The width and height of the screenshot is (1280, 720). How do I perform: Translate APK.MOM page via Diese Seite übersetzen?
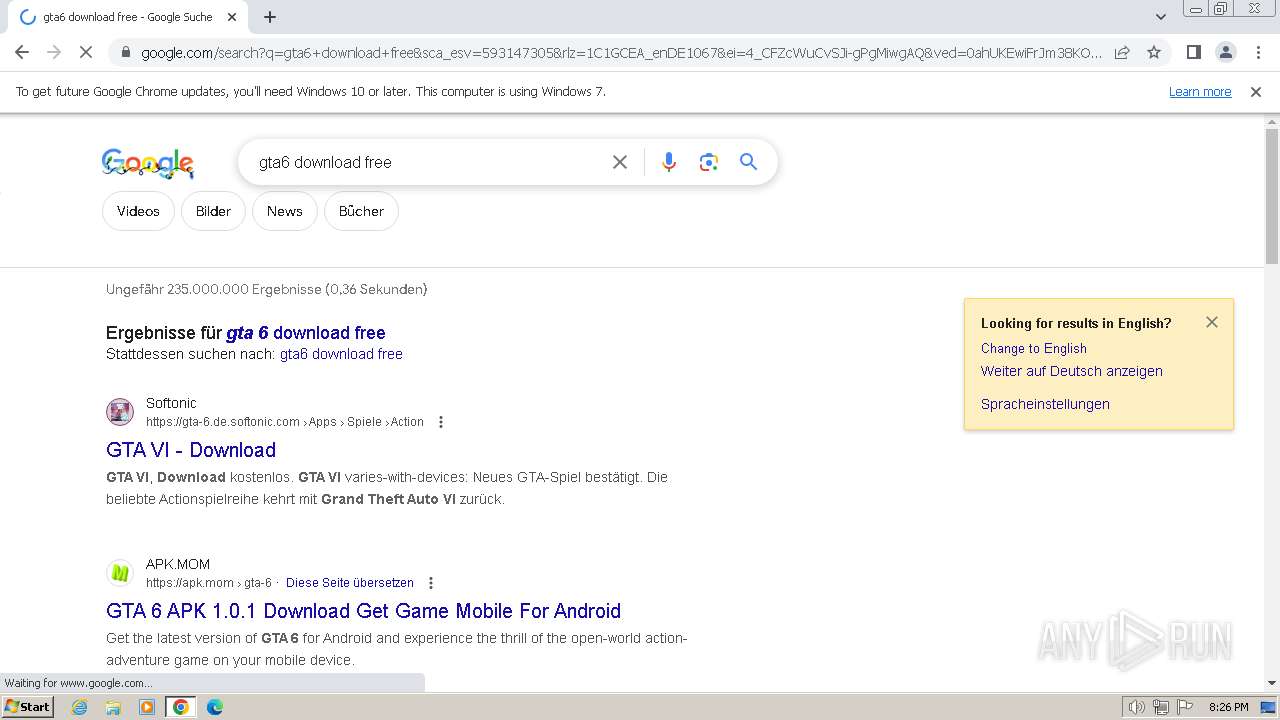(x=350, y=583)
